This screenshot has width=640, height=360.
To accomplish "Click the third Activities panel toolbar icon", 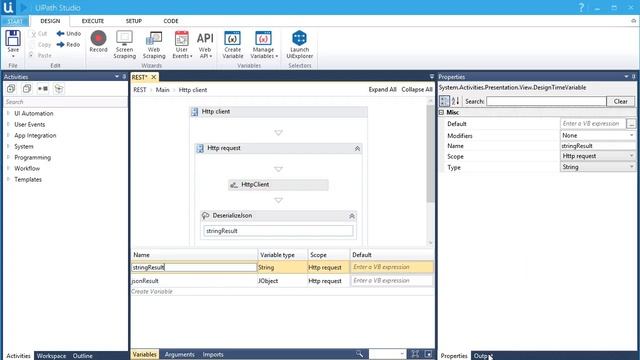I will point(43,89).
